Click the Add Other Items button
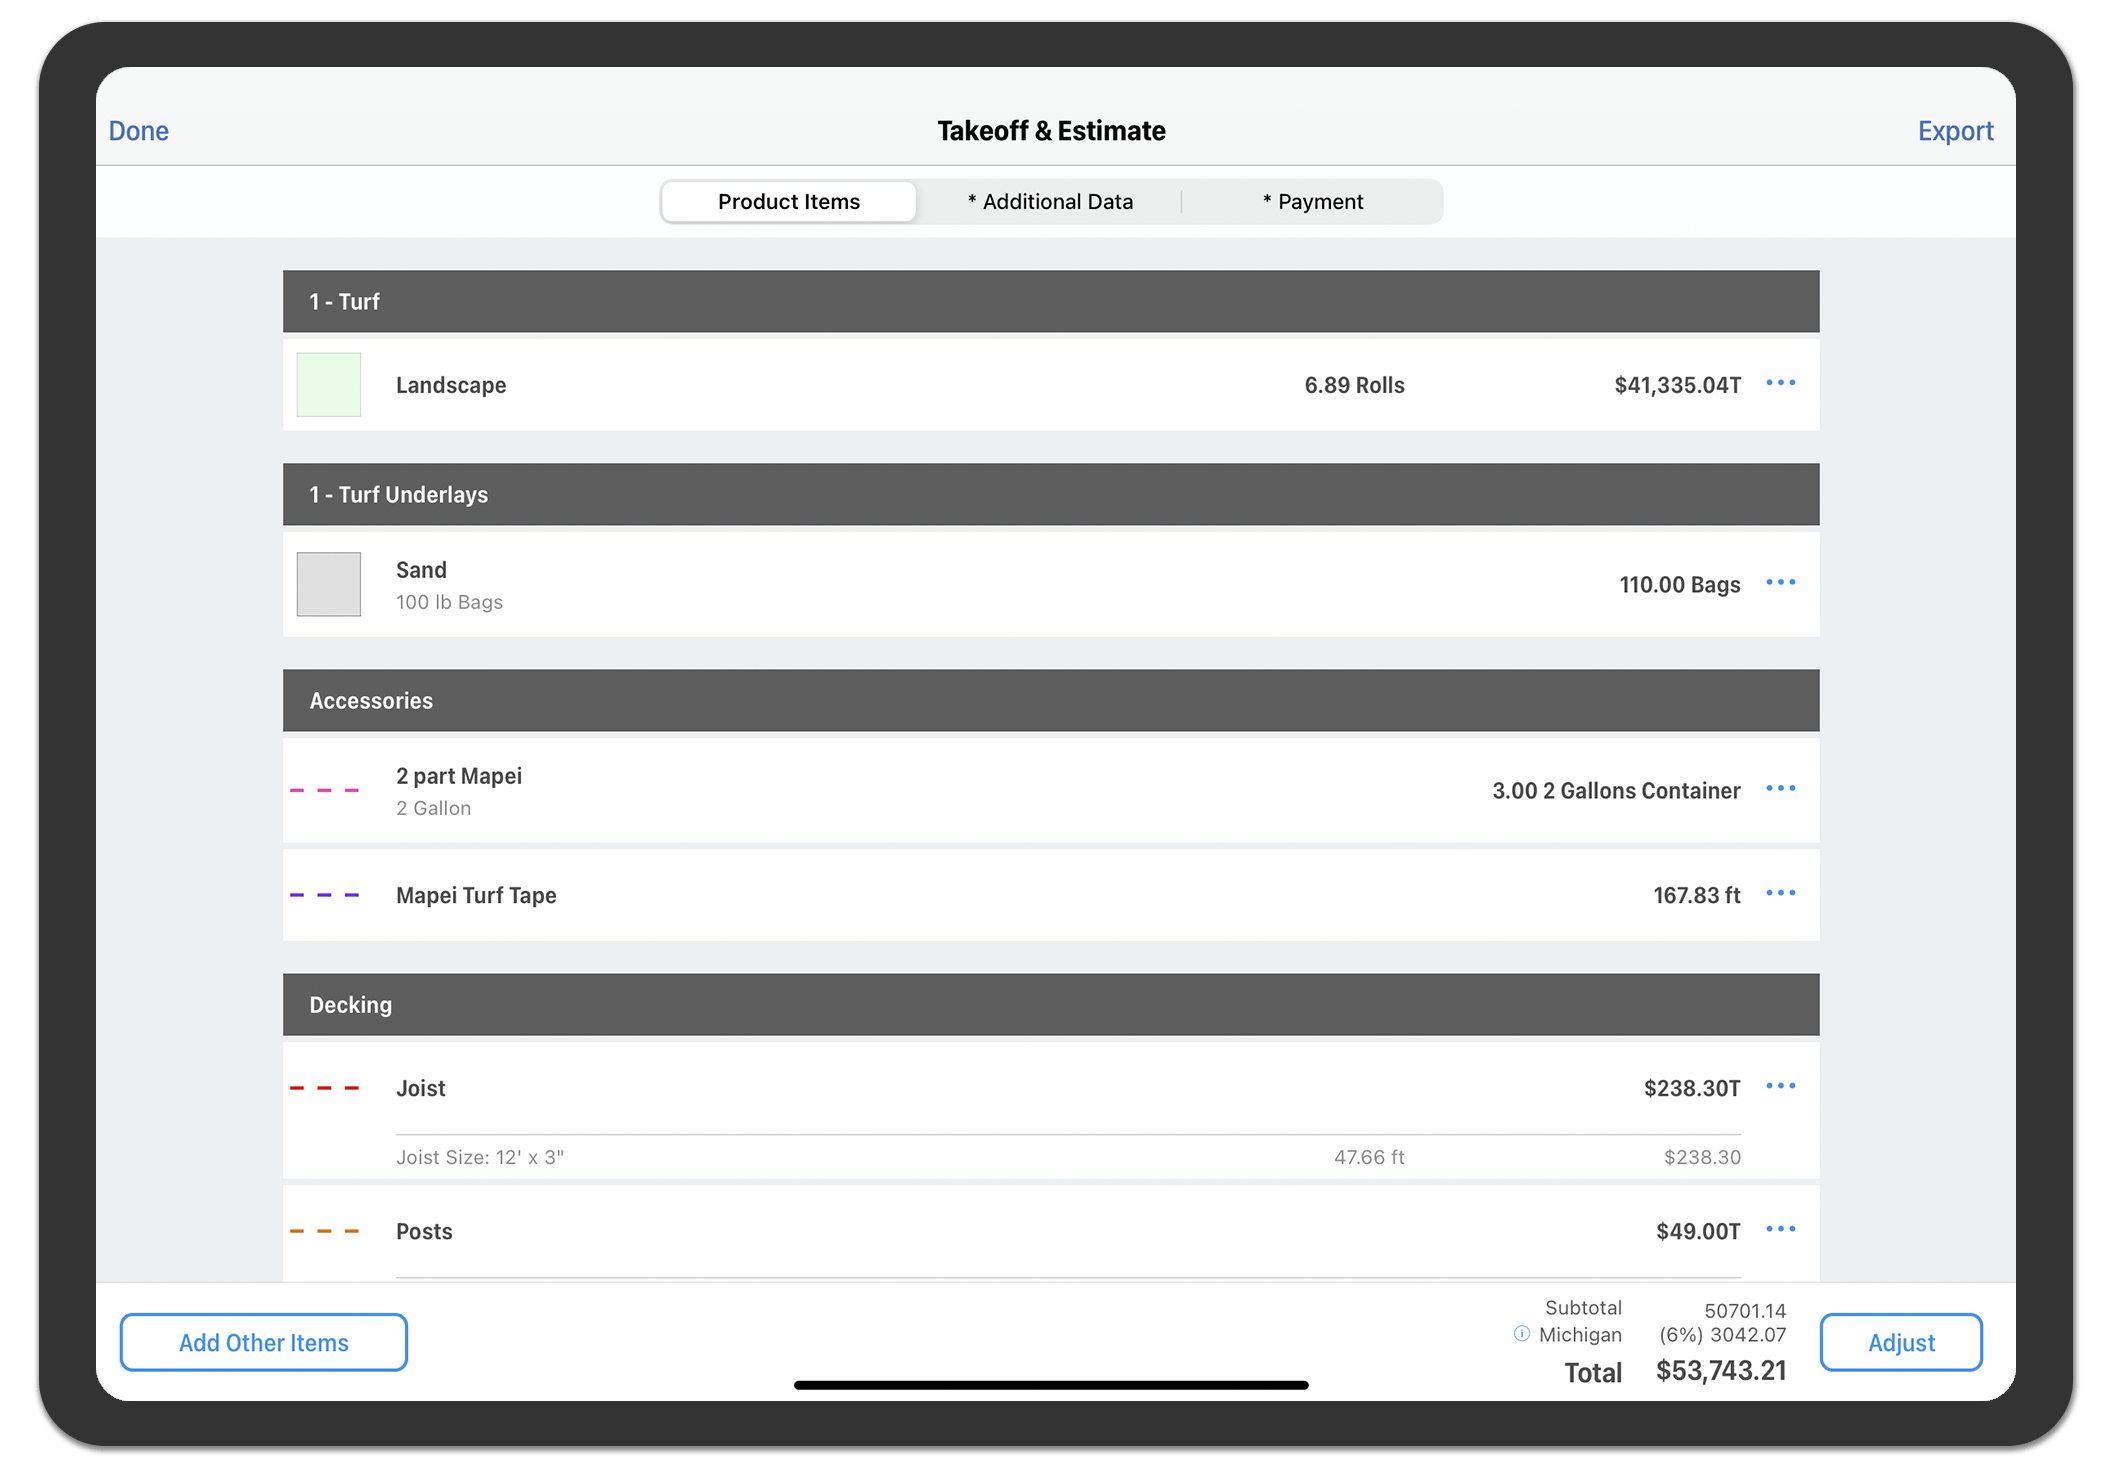This screenshot has height=1467, width=2112. click(263, 1342)
